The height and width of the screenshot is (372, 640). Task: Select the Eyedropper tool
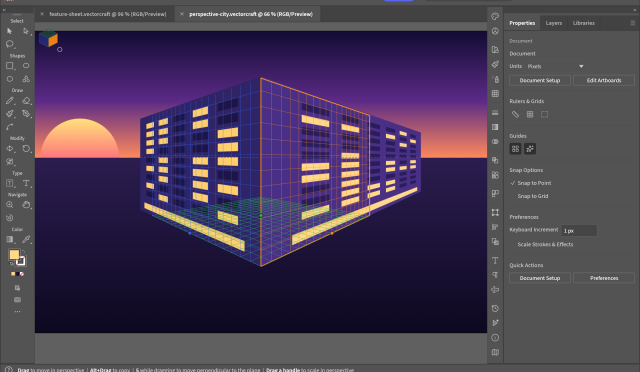[26, 240]
